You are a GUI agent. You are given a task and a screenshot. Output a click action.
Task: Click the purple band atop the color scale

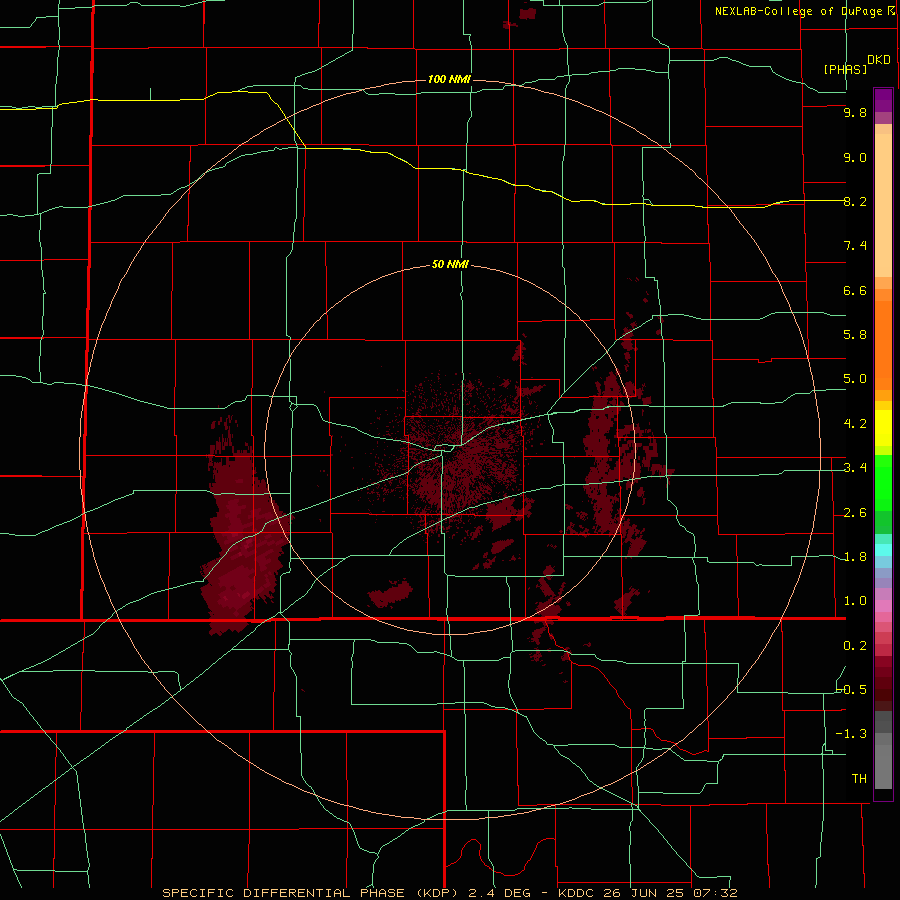coord(883,100)
